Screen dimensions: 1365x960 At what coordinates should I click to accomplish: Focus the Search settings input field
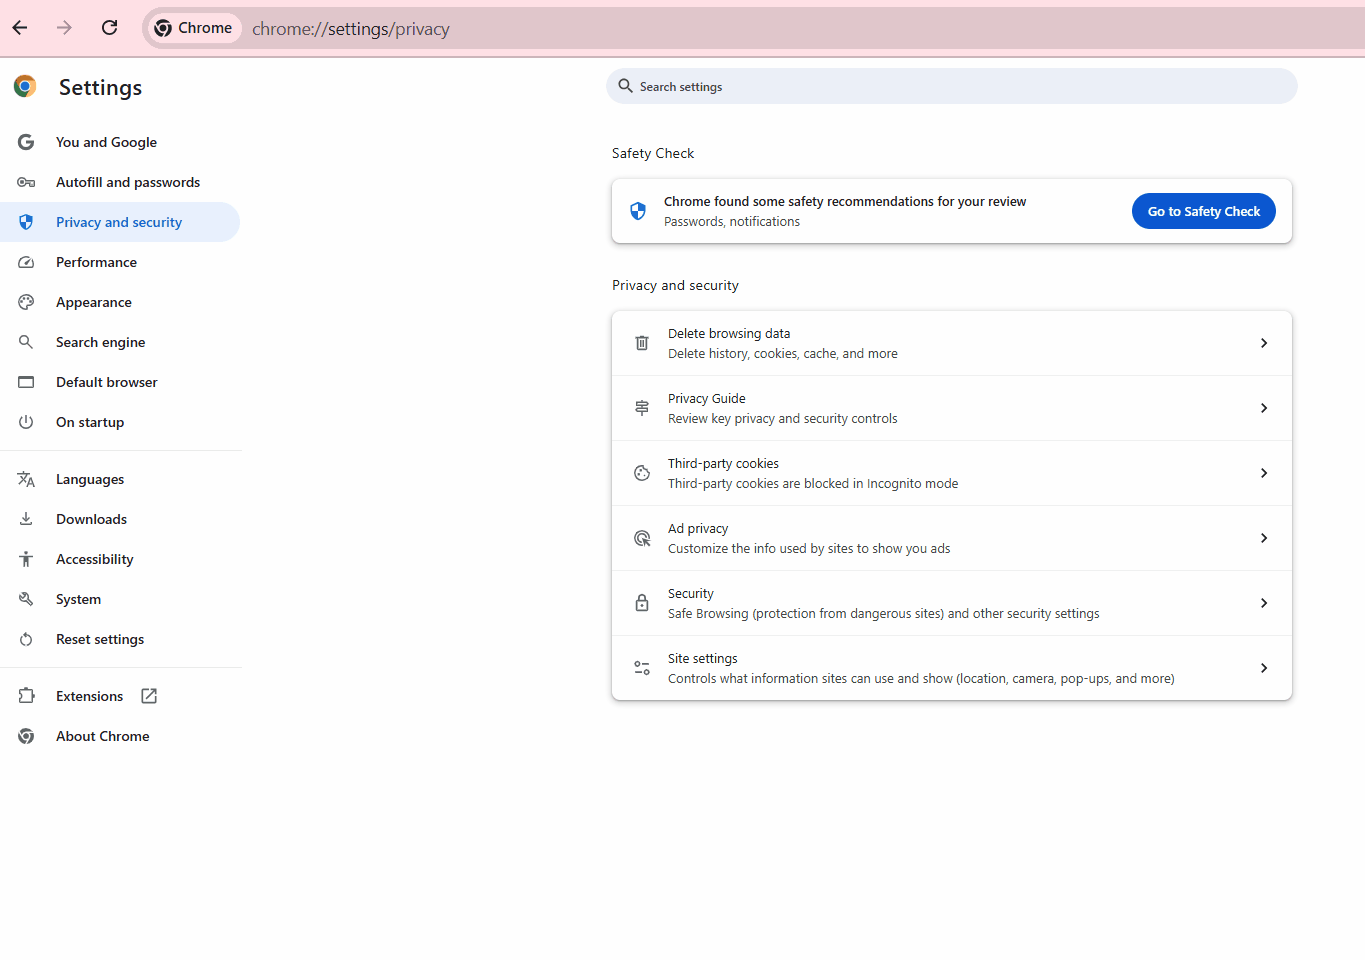(950, 87)
